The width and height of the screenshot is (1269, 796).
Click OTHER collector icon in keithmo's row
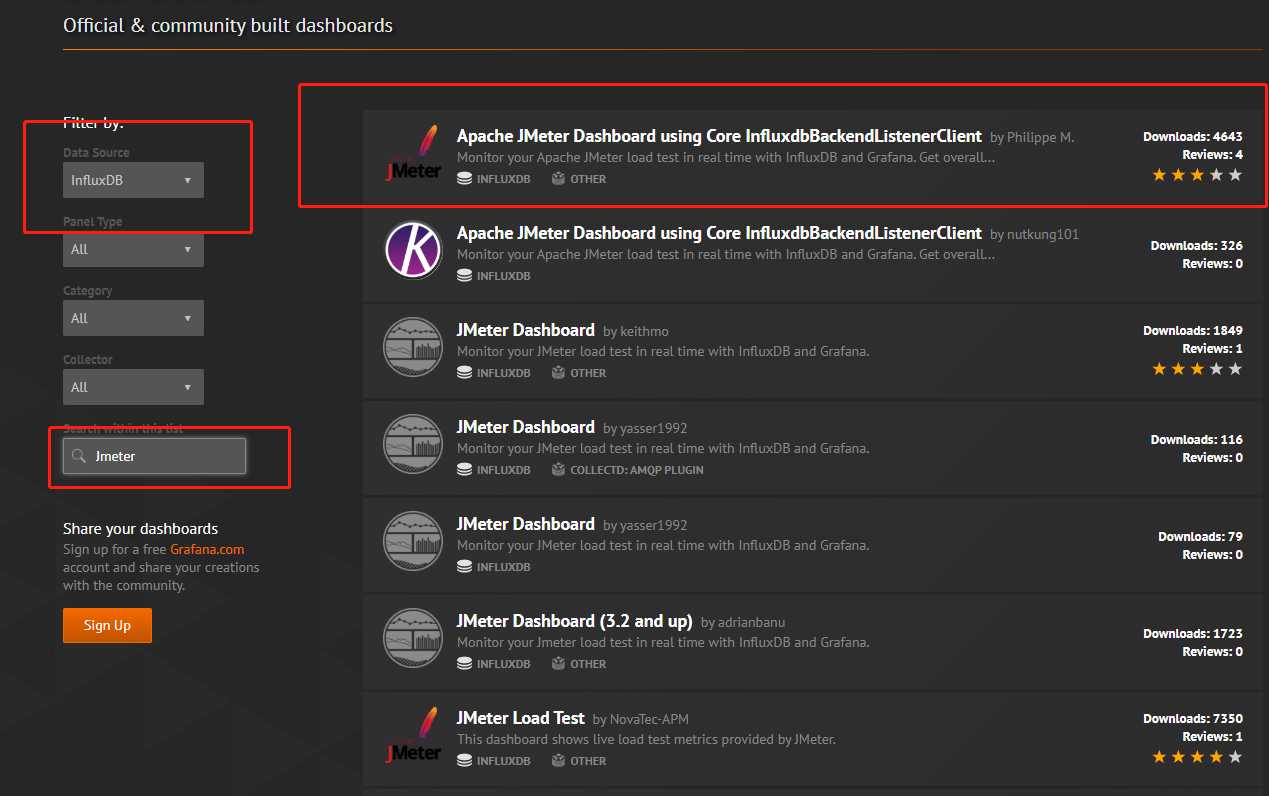(x=558, y=373)
